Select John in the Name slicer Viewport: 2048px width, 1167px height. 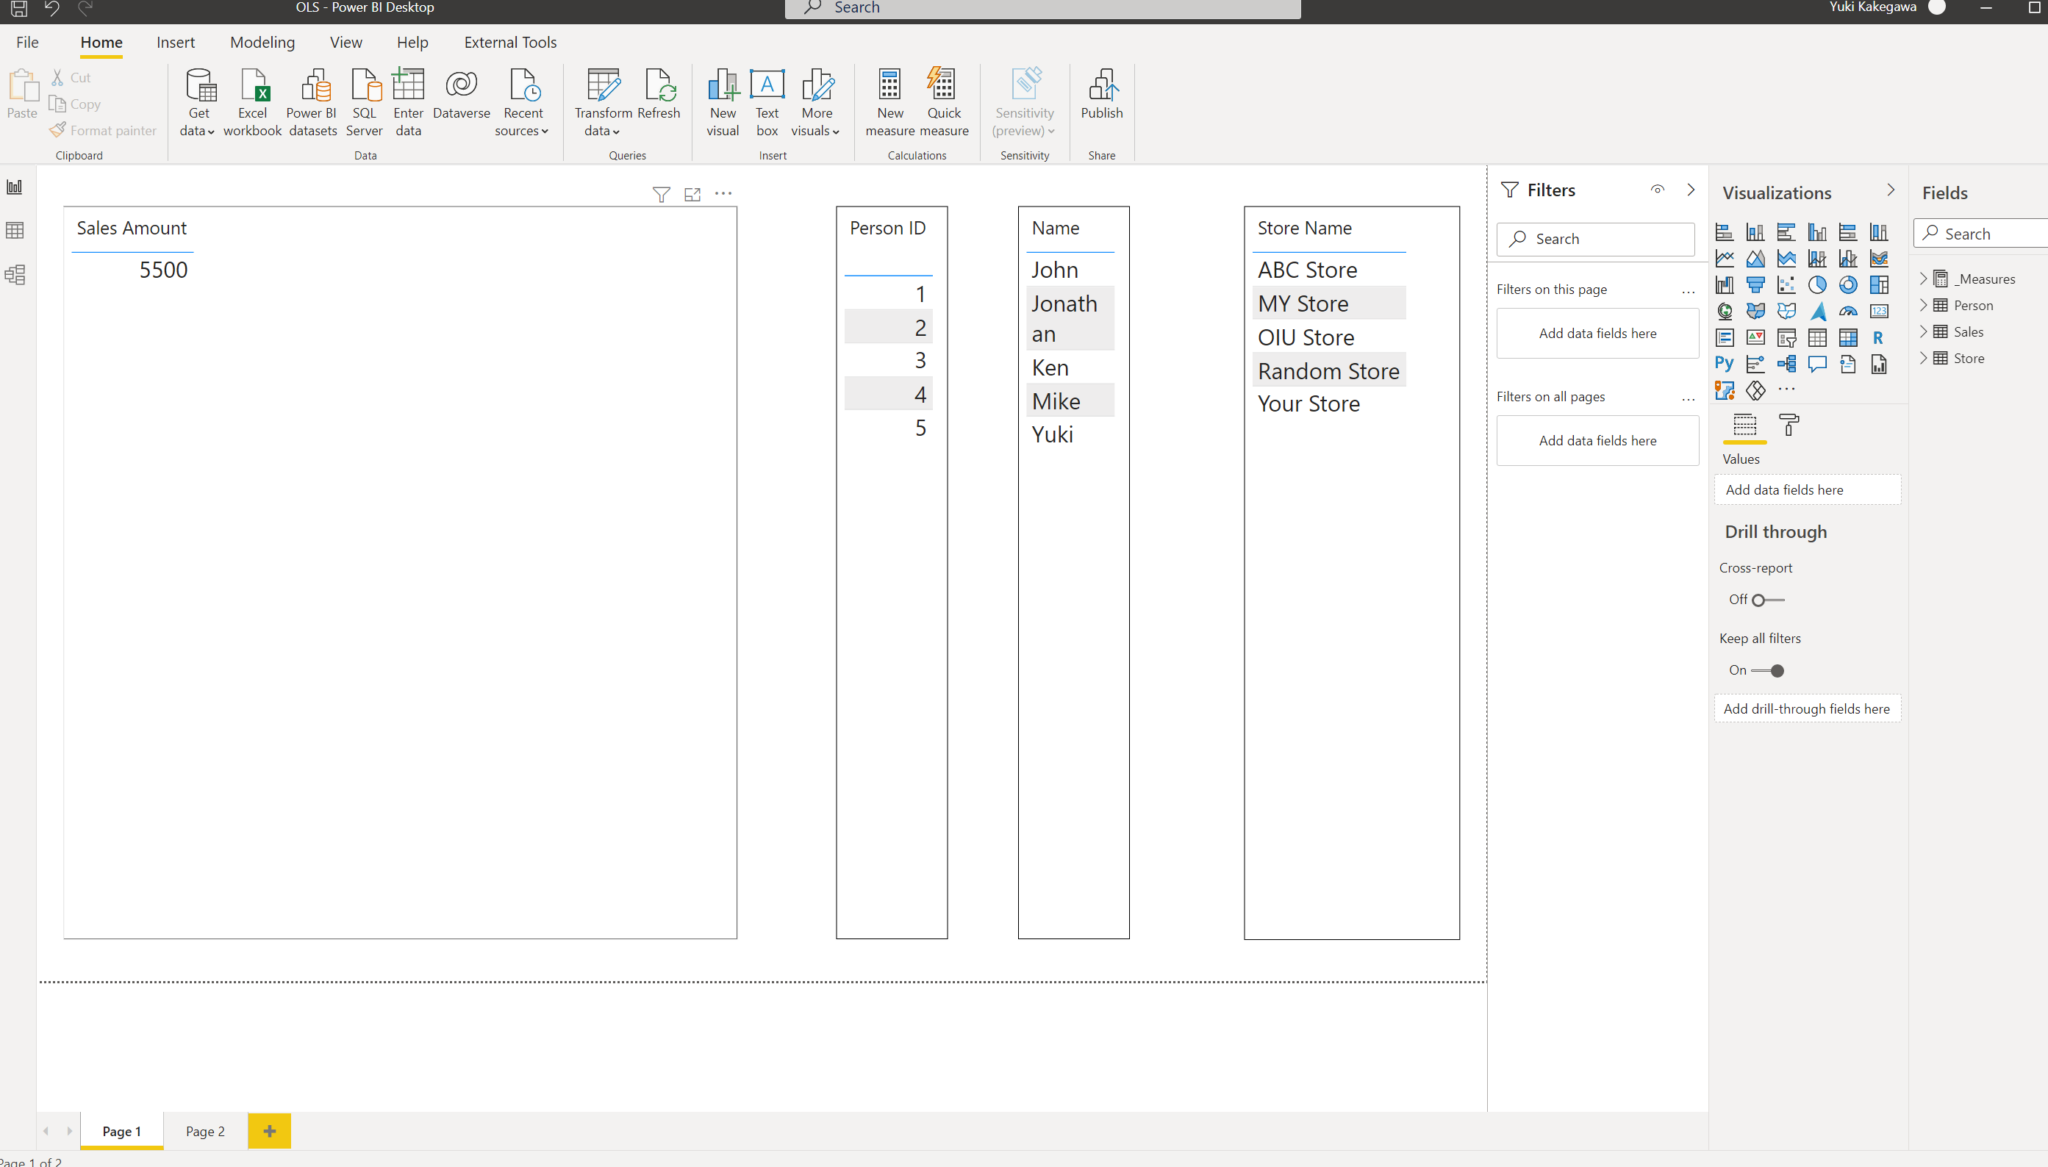coord(1054,269)
